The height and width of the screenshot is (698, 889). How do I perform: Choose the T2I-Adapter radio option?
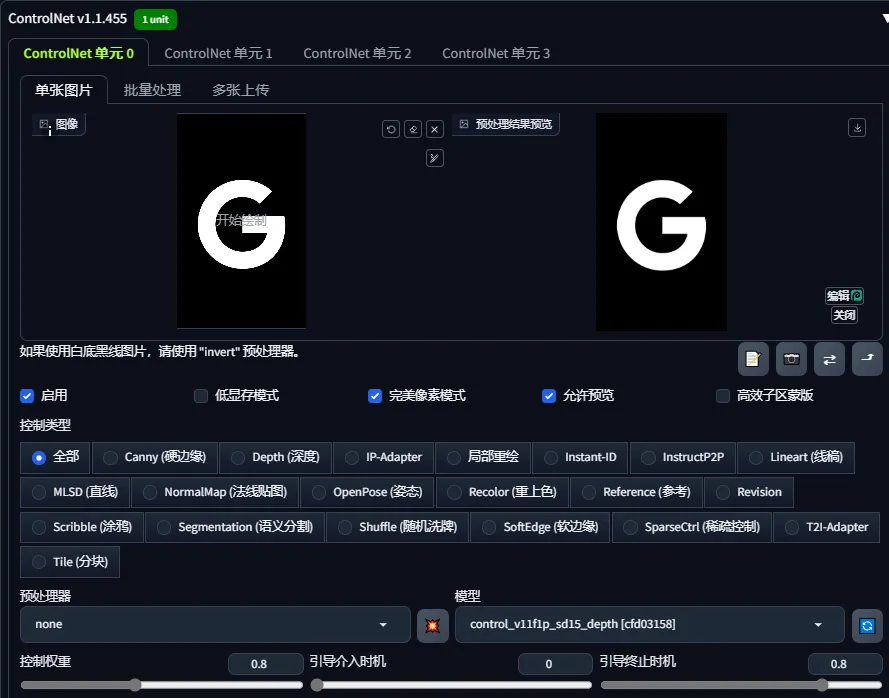point(827,527)
